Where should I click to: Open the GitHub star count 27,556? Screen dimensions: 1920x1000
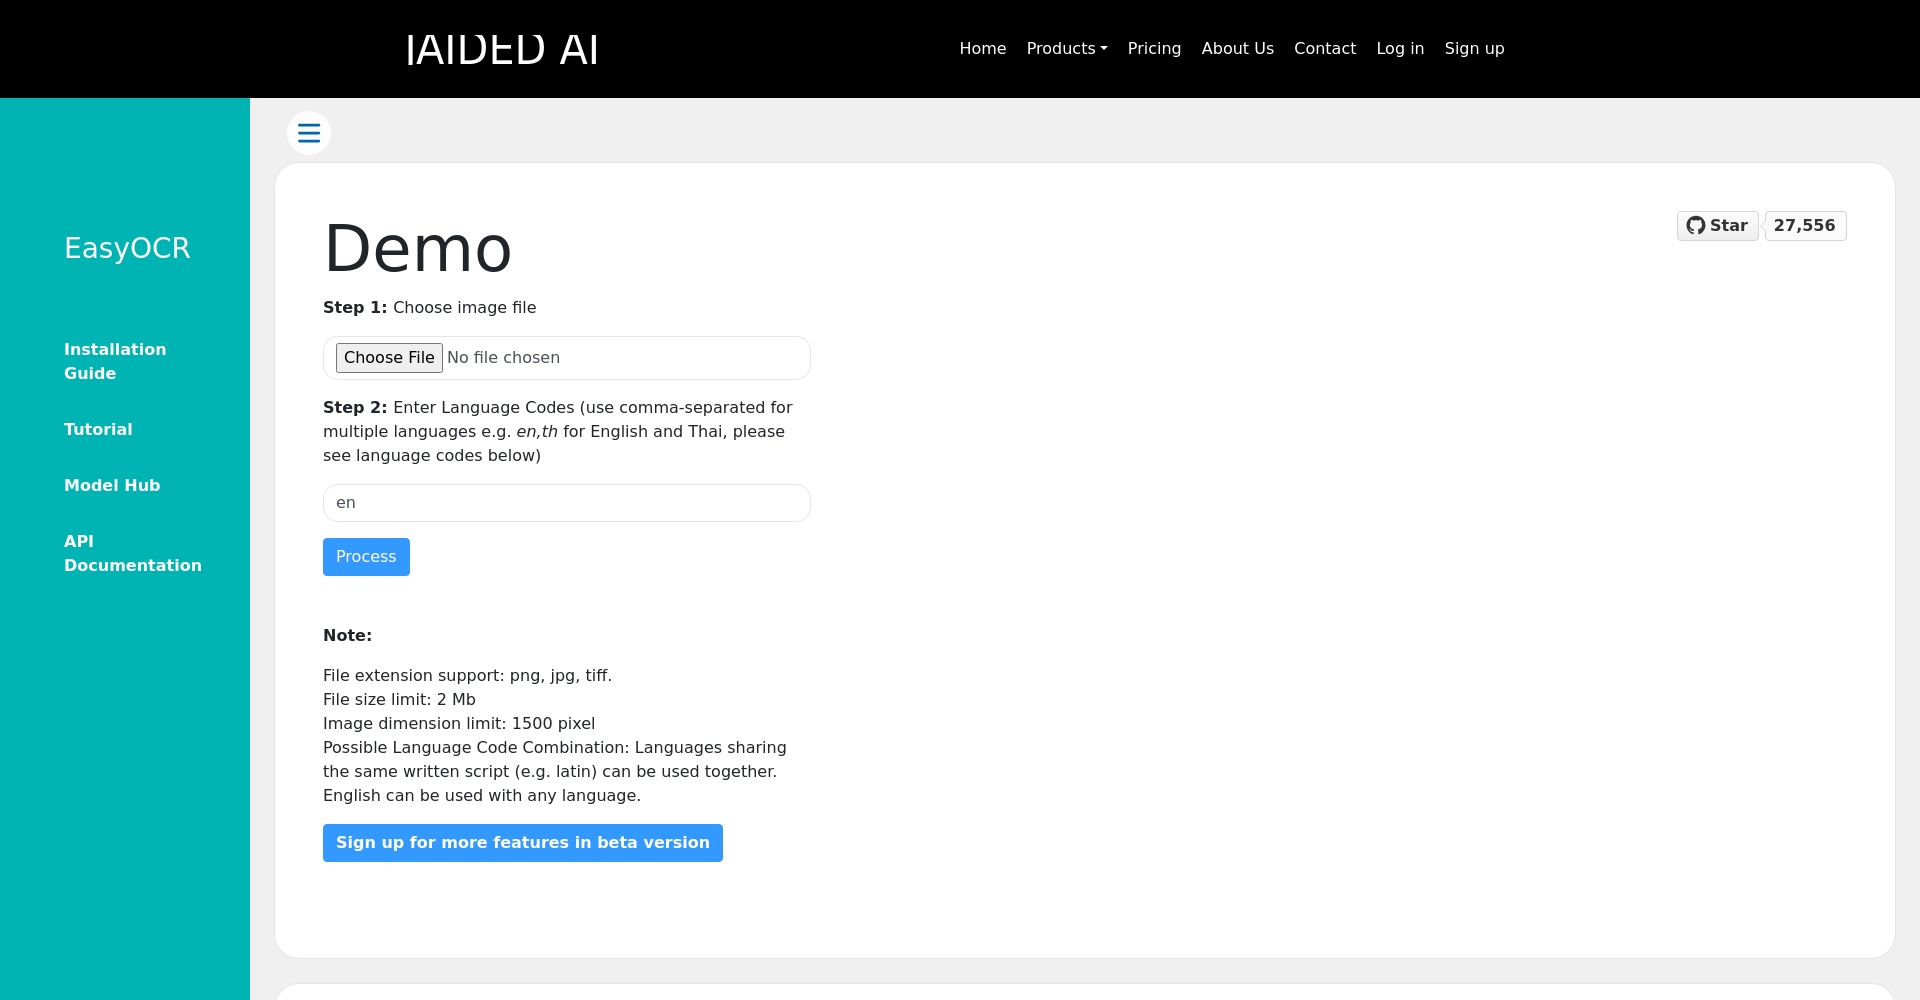click(x=1804, y=226)
